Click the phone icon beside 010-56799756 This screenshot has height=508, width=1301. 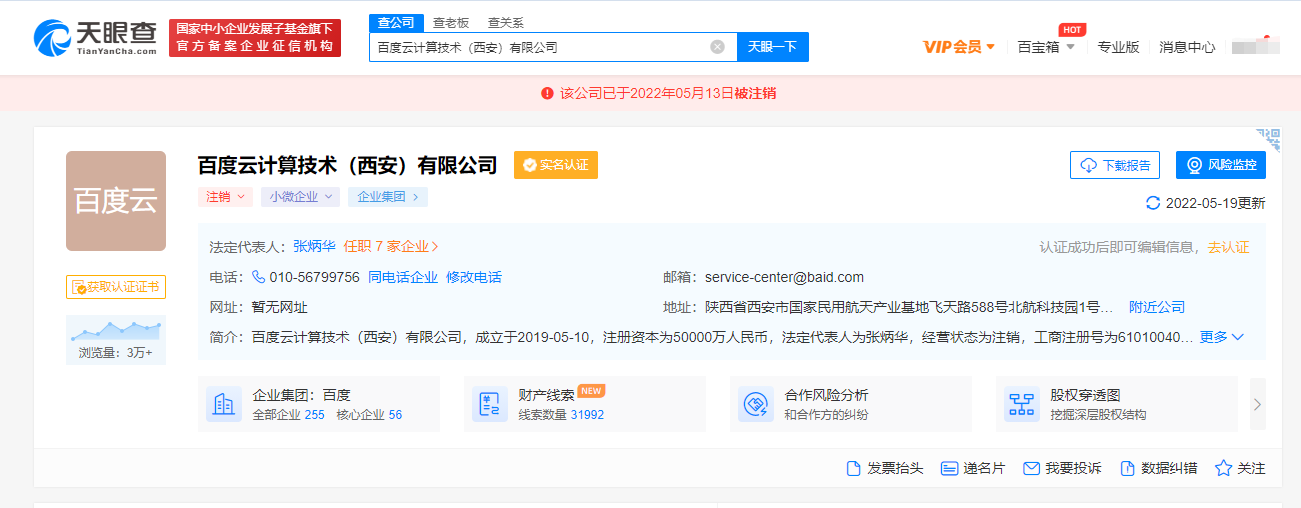pos(258,277)
